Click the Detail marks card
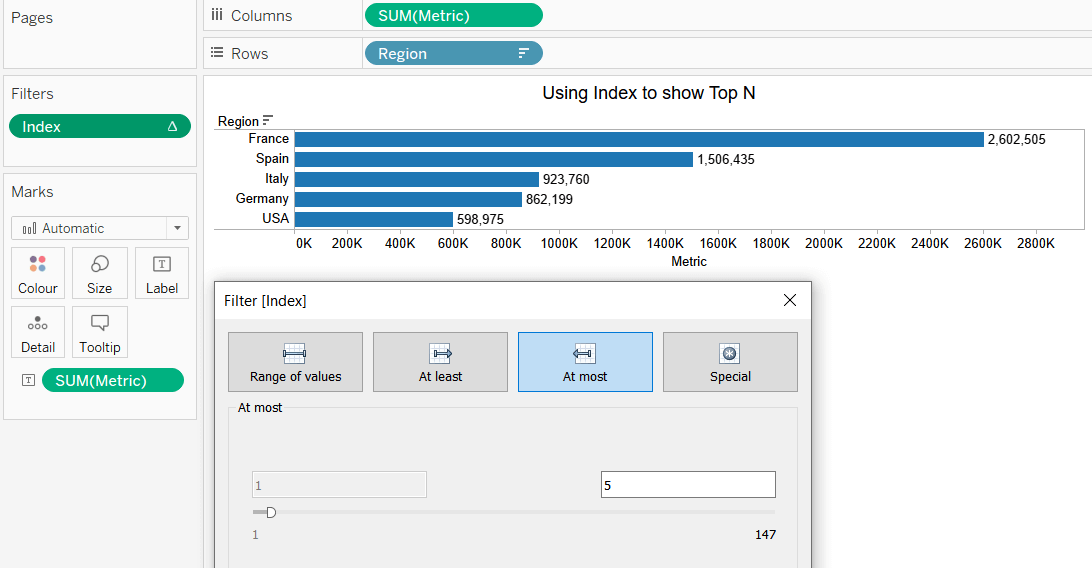The height and width of the screenshot is (568, 1092). point(38,332)
